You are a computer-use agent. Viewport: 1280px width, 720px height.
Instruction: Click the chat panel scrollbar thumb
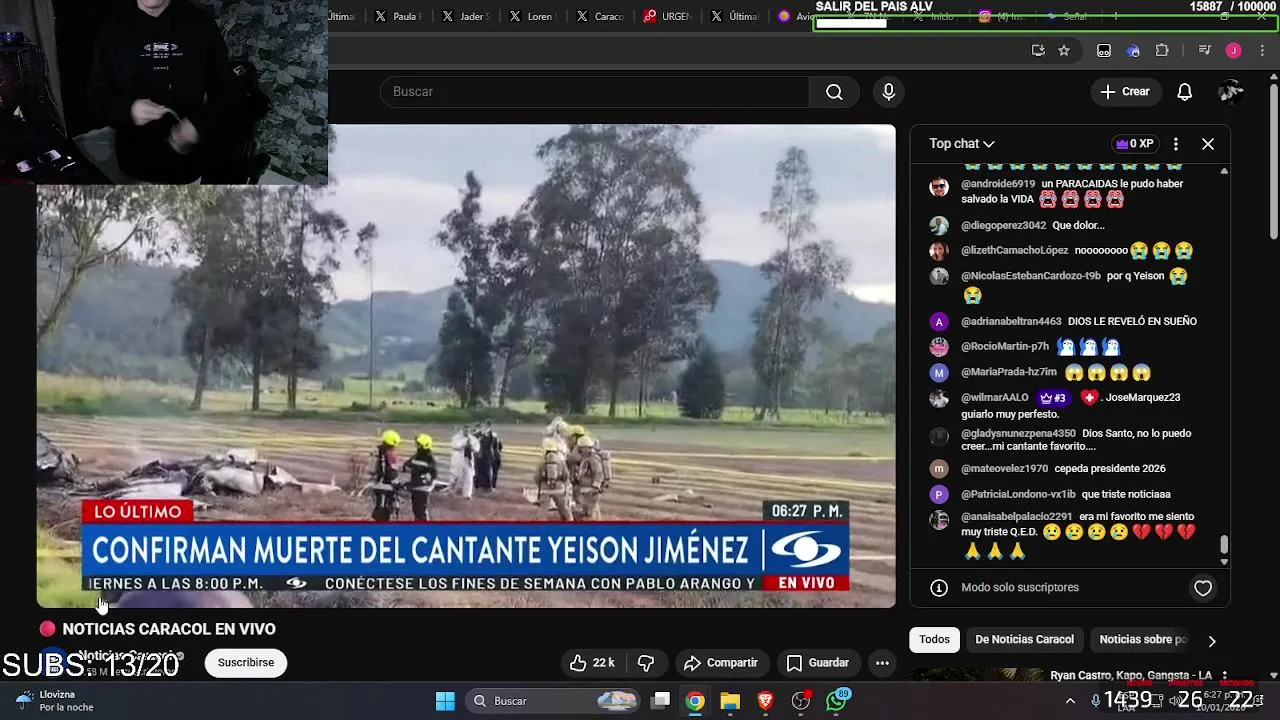click(1224, 545)
